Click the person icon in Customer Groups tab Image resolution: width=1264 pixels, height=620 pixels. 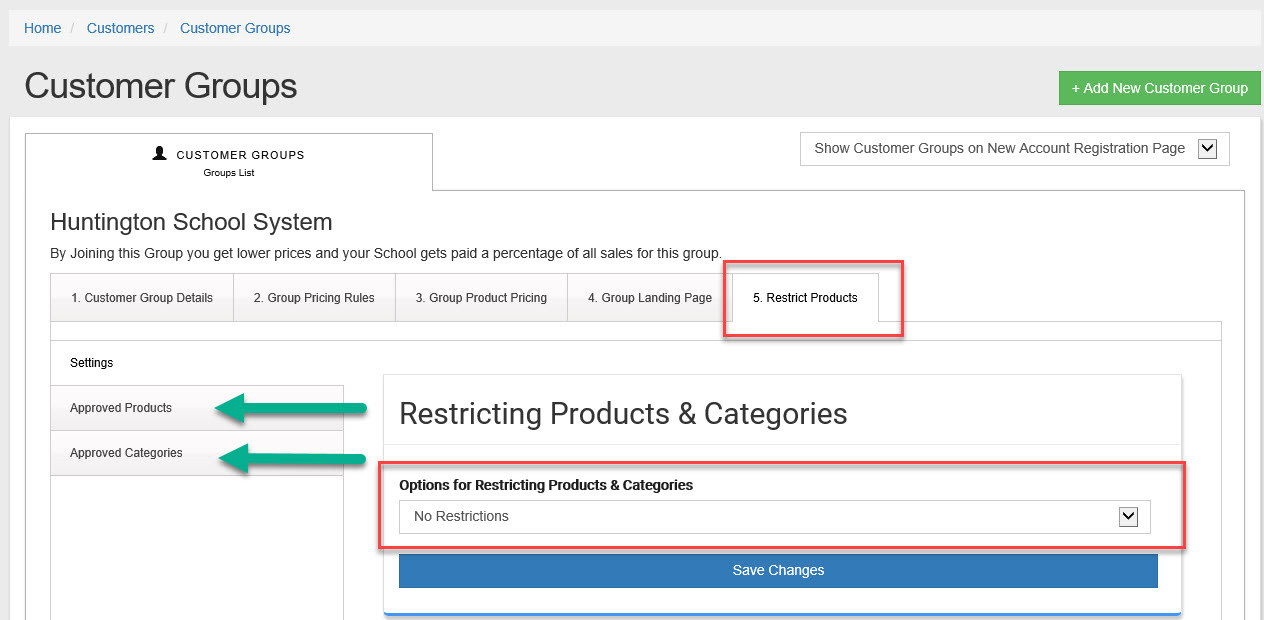[x=159, y=154]
